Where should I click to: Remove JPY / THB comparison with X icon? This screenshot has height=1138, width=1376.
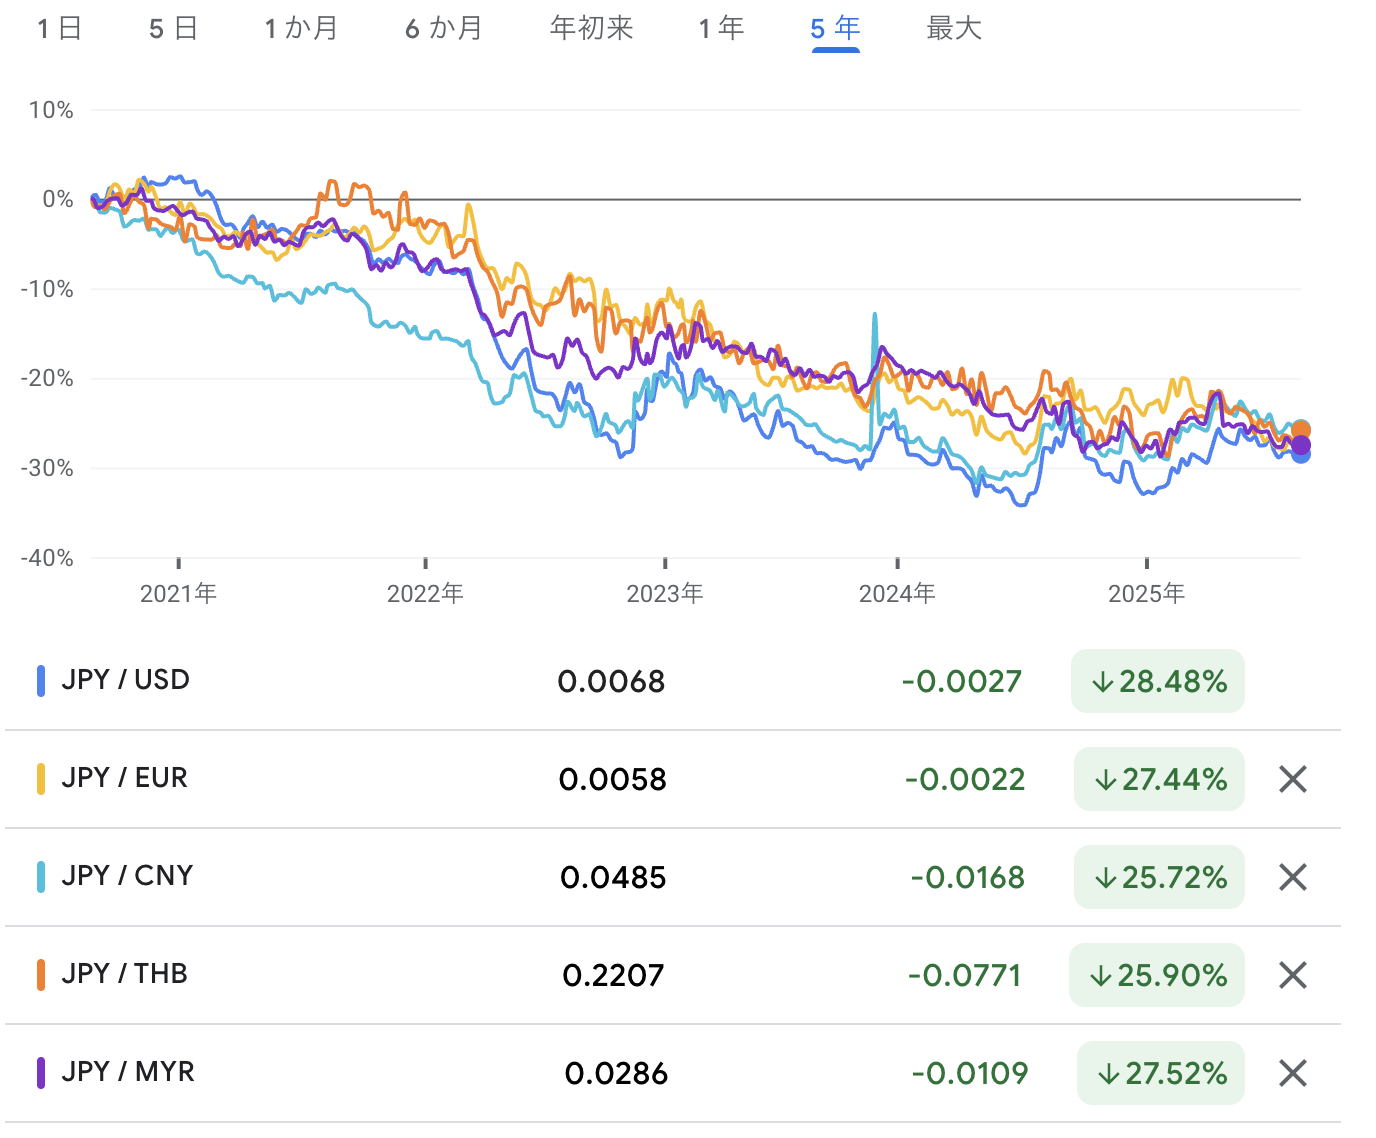pyautogui.click(x=1293, y=975)
